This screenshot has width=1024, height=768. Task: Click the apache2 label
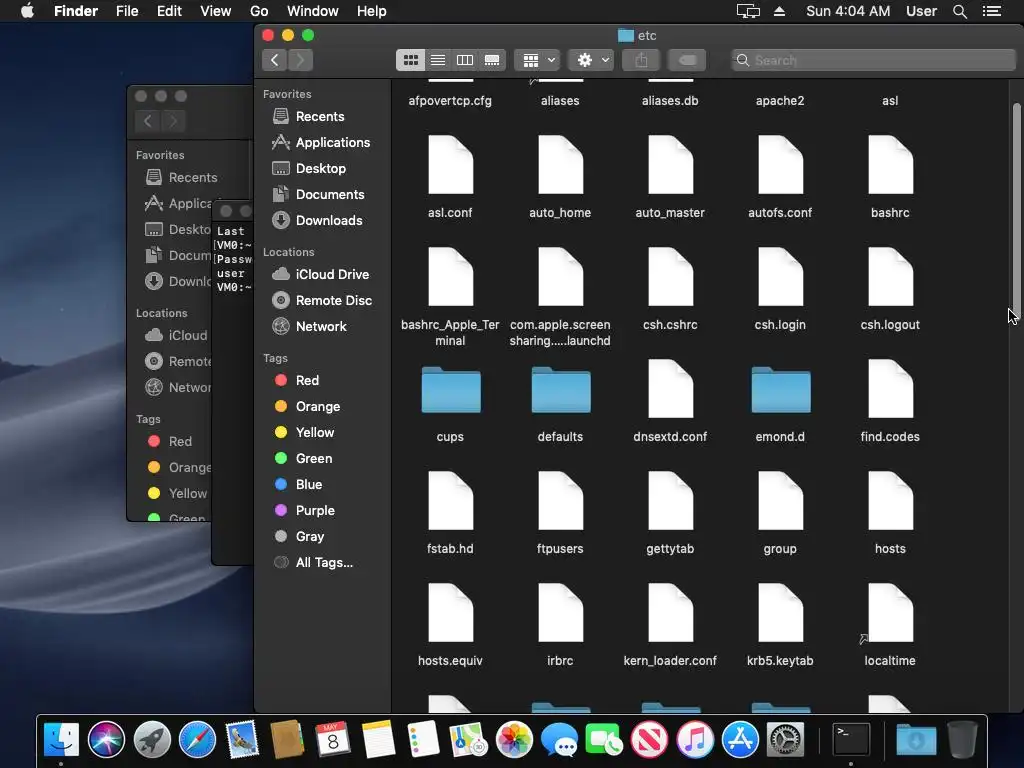click(x=780, y=101)
